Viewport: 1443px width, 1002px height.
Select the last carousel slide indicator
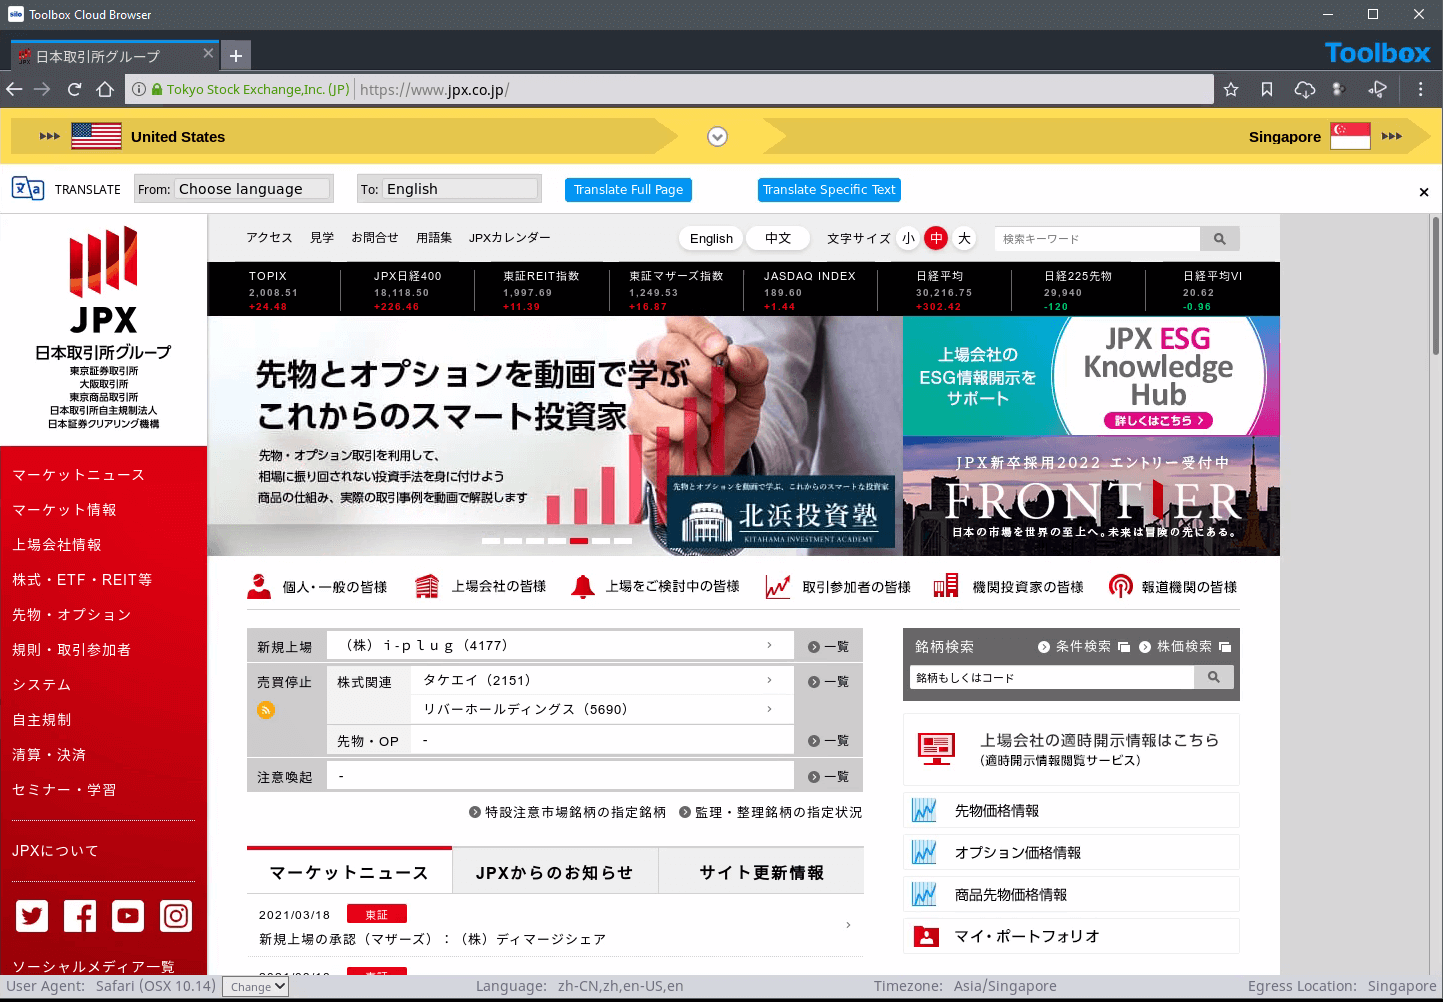[x=623, y=541]
